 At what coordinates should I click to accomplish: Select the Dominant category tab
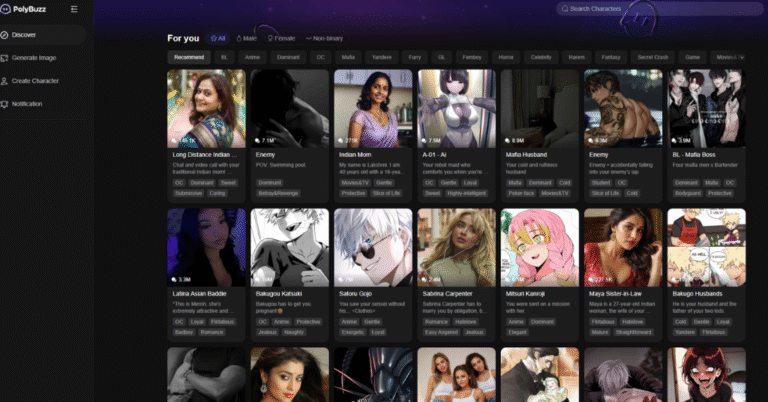tap(288, 57)
